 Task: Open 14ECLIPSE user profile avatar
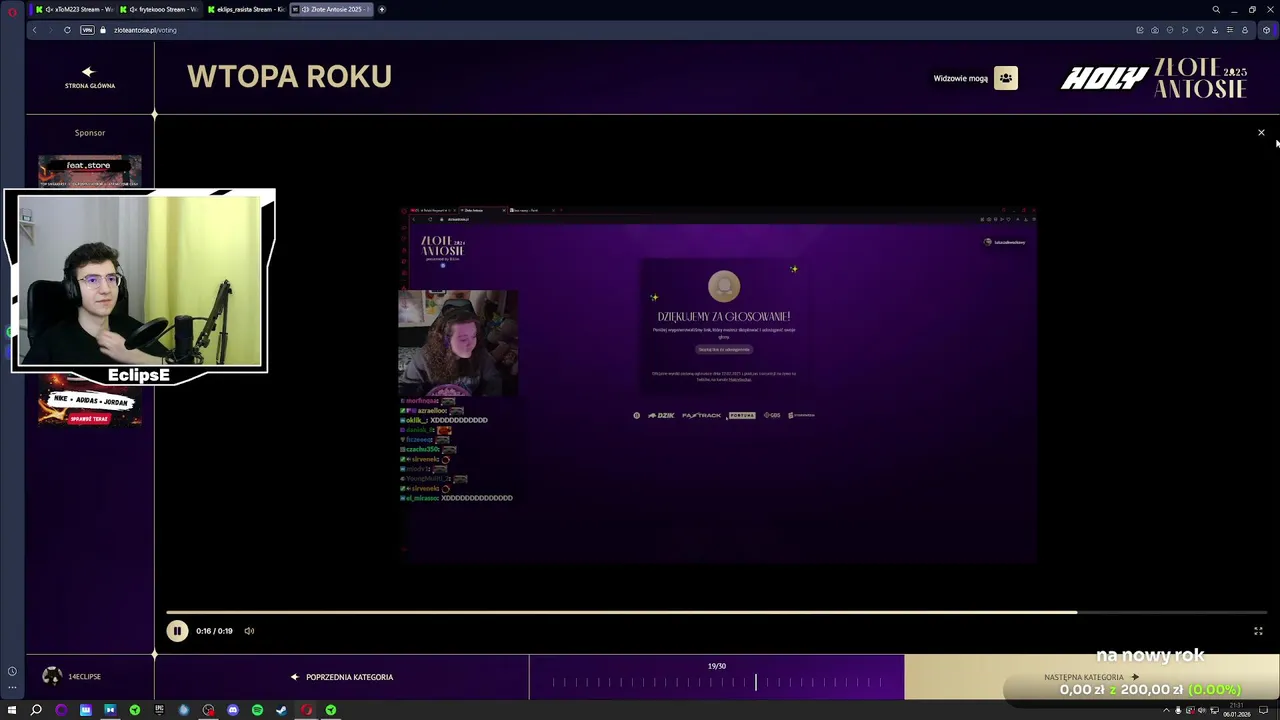[x=52, y=677]
